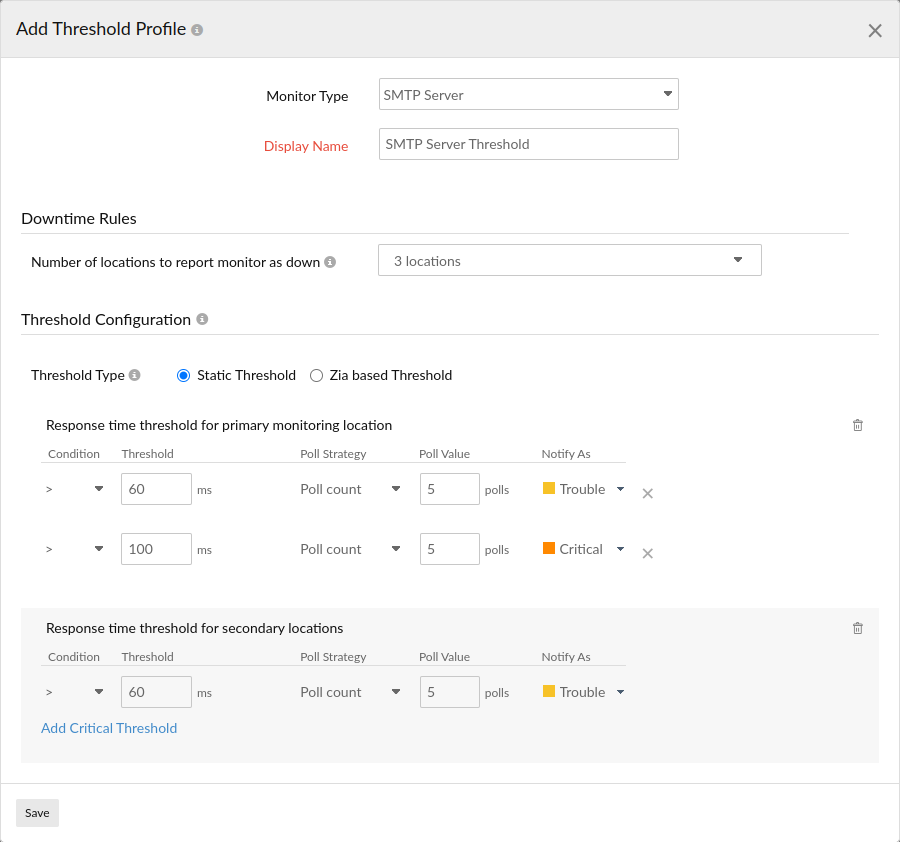Image resolution: width=900 pixels, height=842 pixels.
Task: Delete the primary monitoring location threshold section
Action: pos(857,425)
